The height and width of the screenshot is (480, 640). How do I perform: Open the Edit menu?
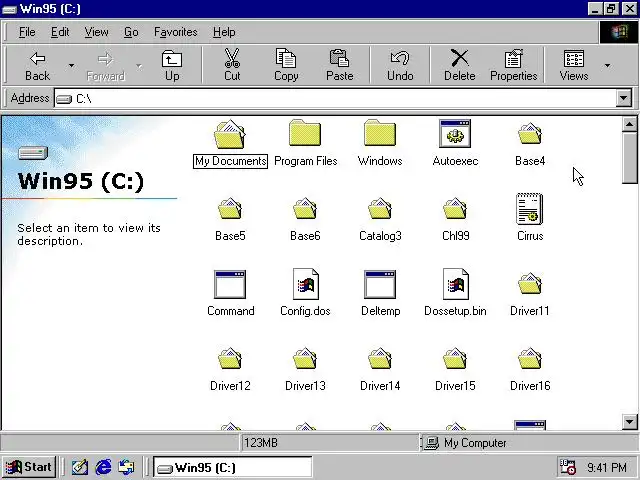pyautogui.click(x=60, y=32)
